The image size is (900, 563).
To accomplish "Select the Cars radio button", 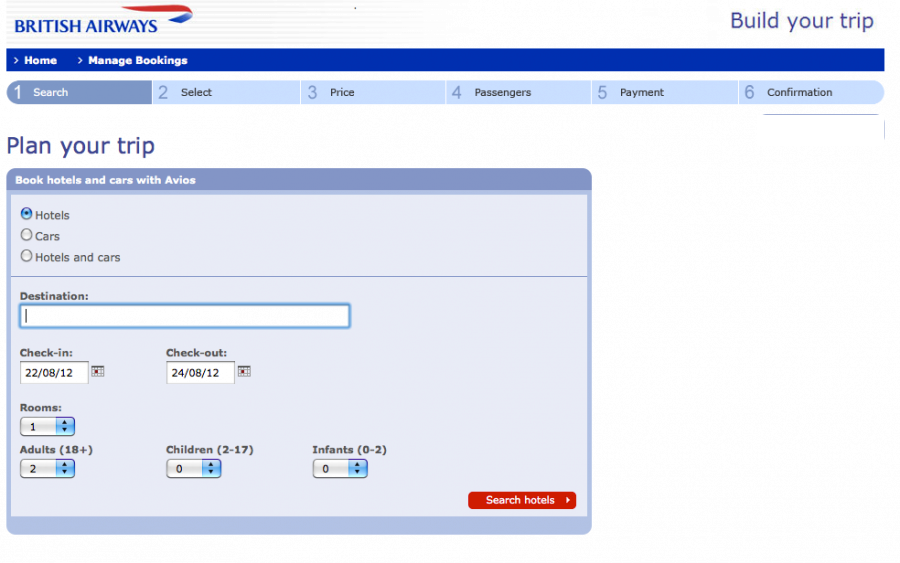I will point(26,235).
